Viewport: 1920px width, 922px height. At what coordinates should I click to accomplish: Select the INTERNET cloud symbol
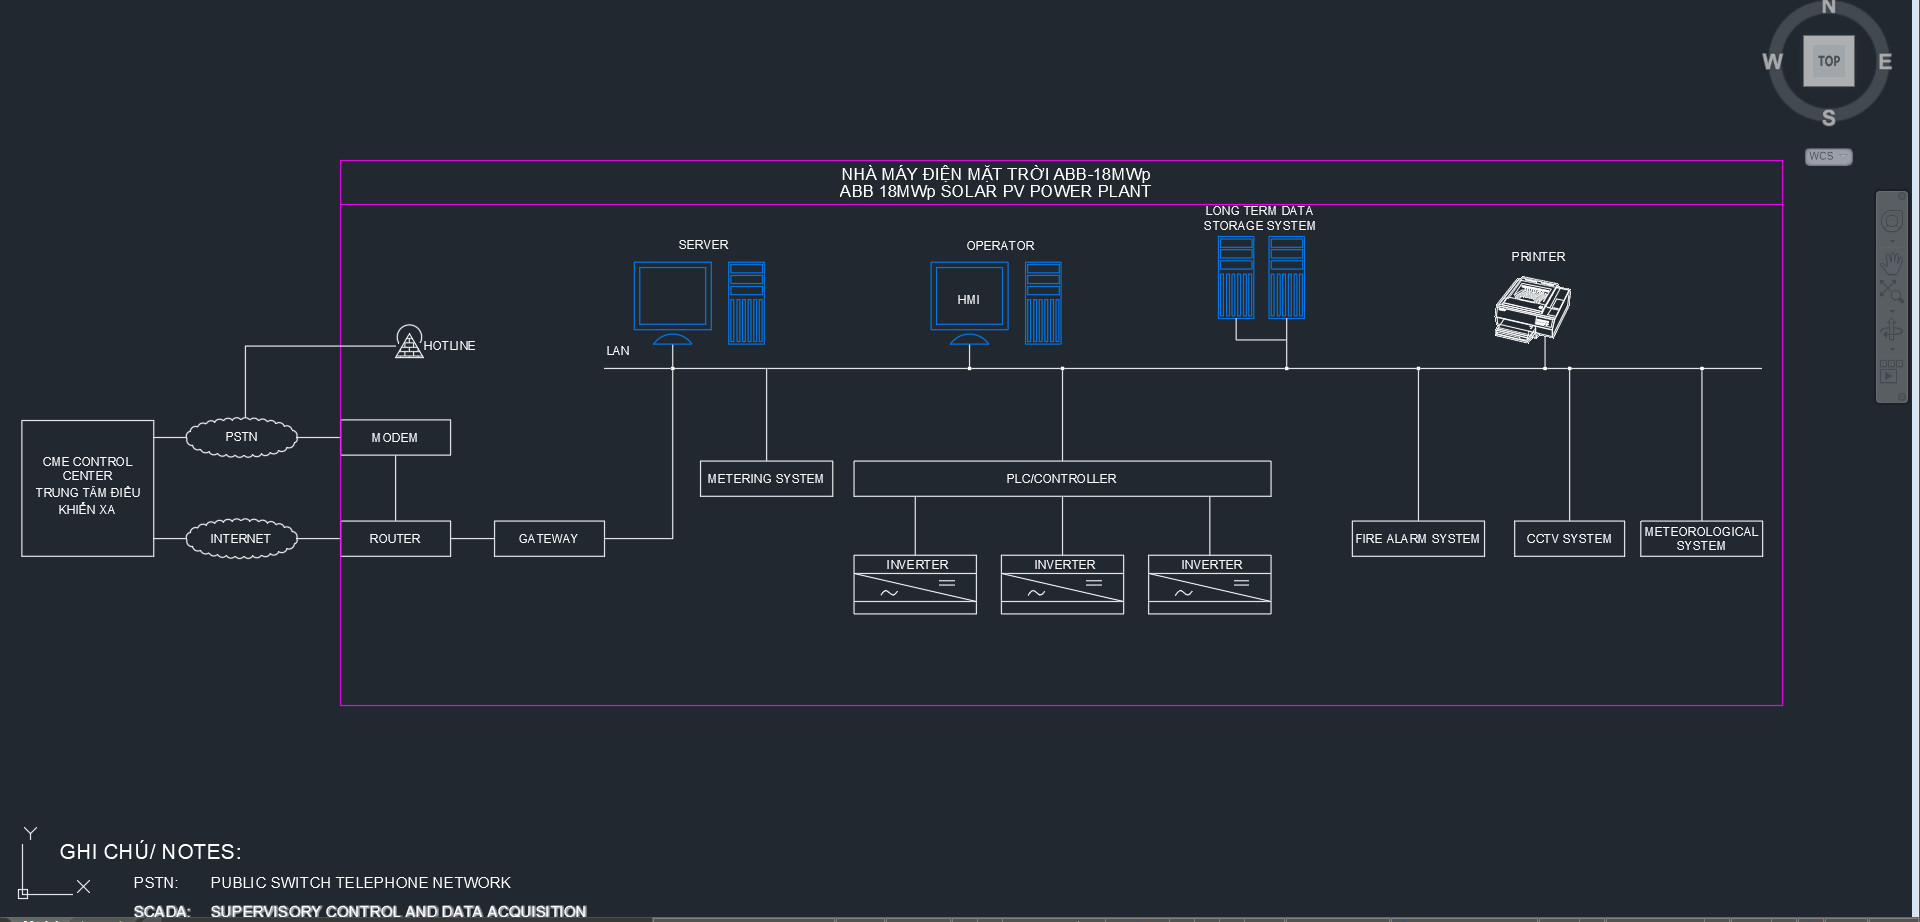pos(241,538)
